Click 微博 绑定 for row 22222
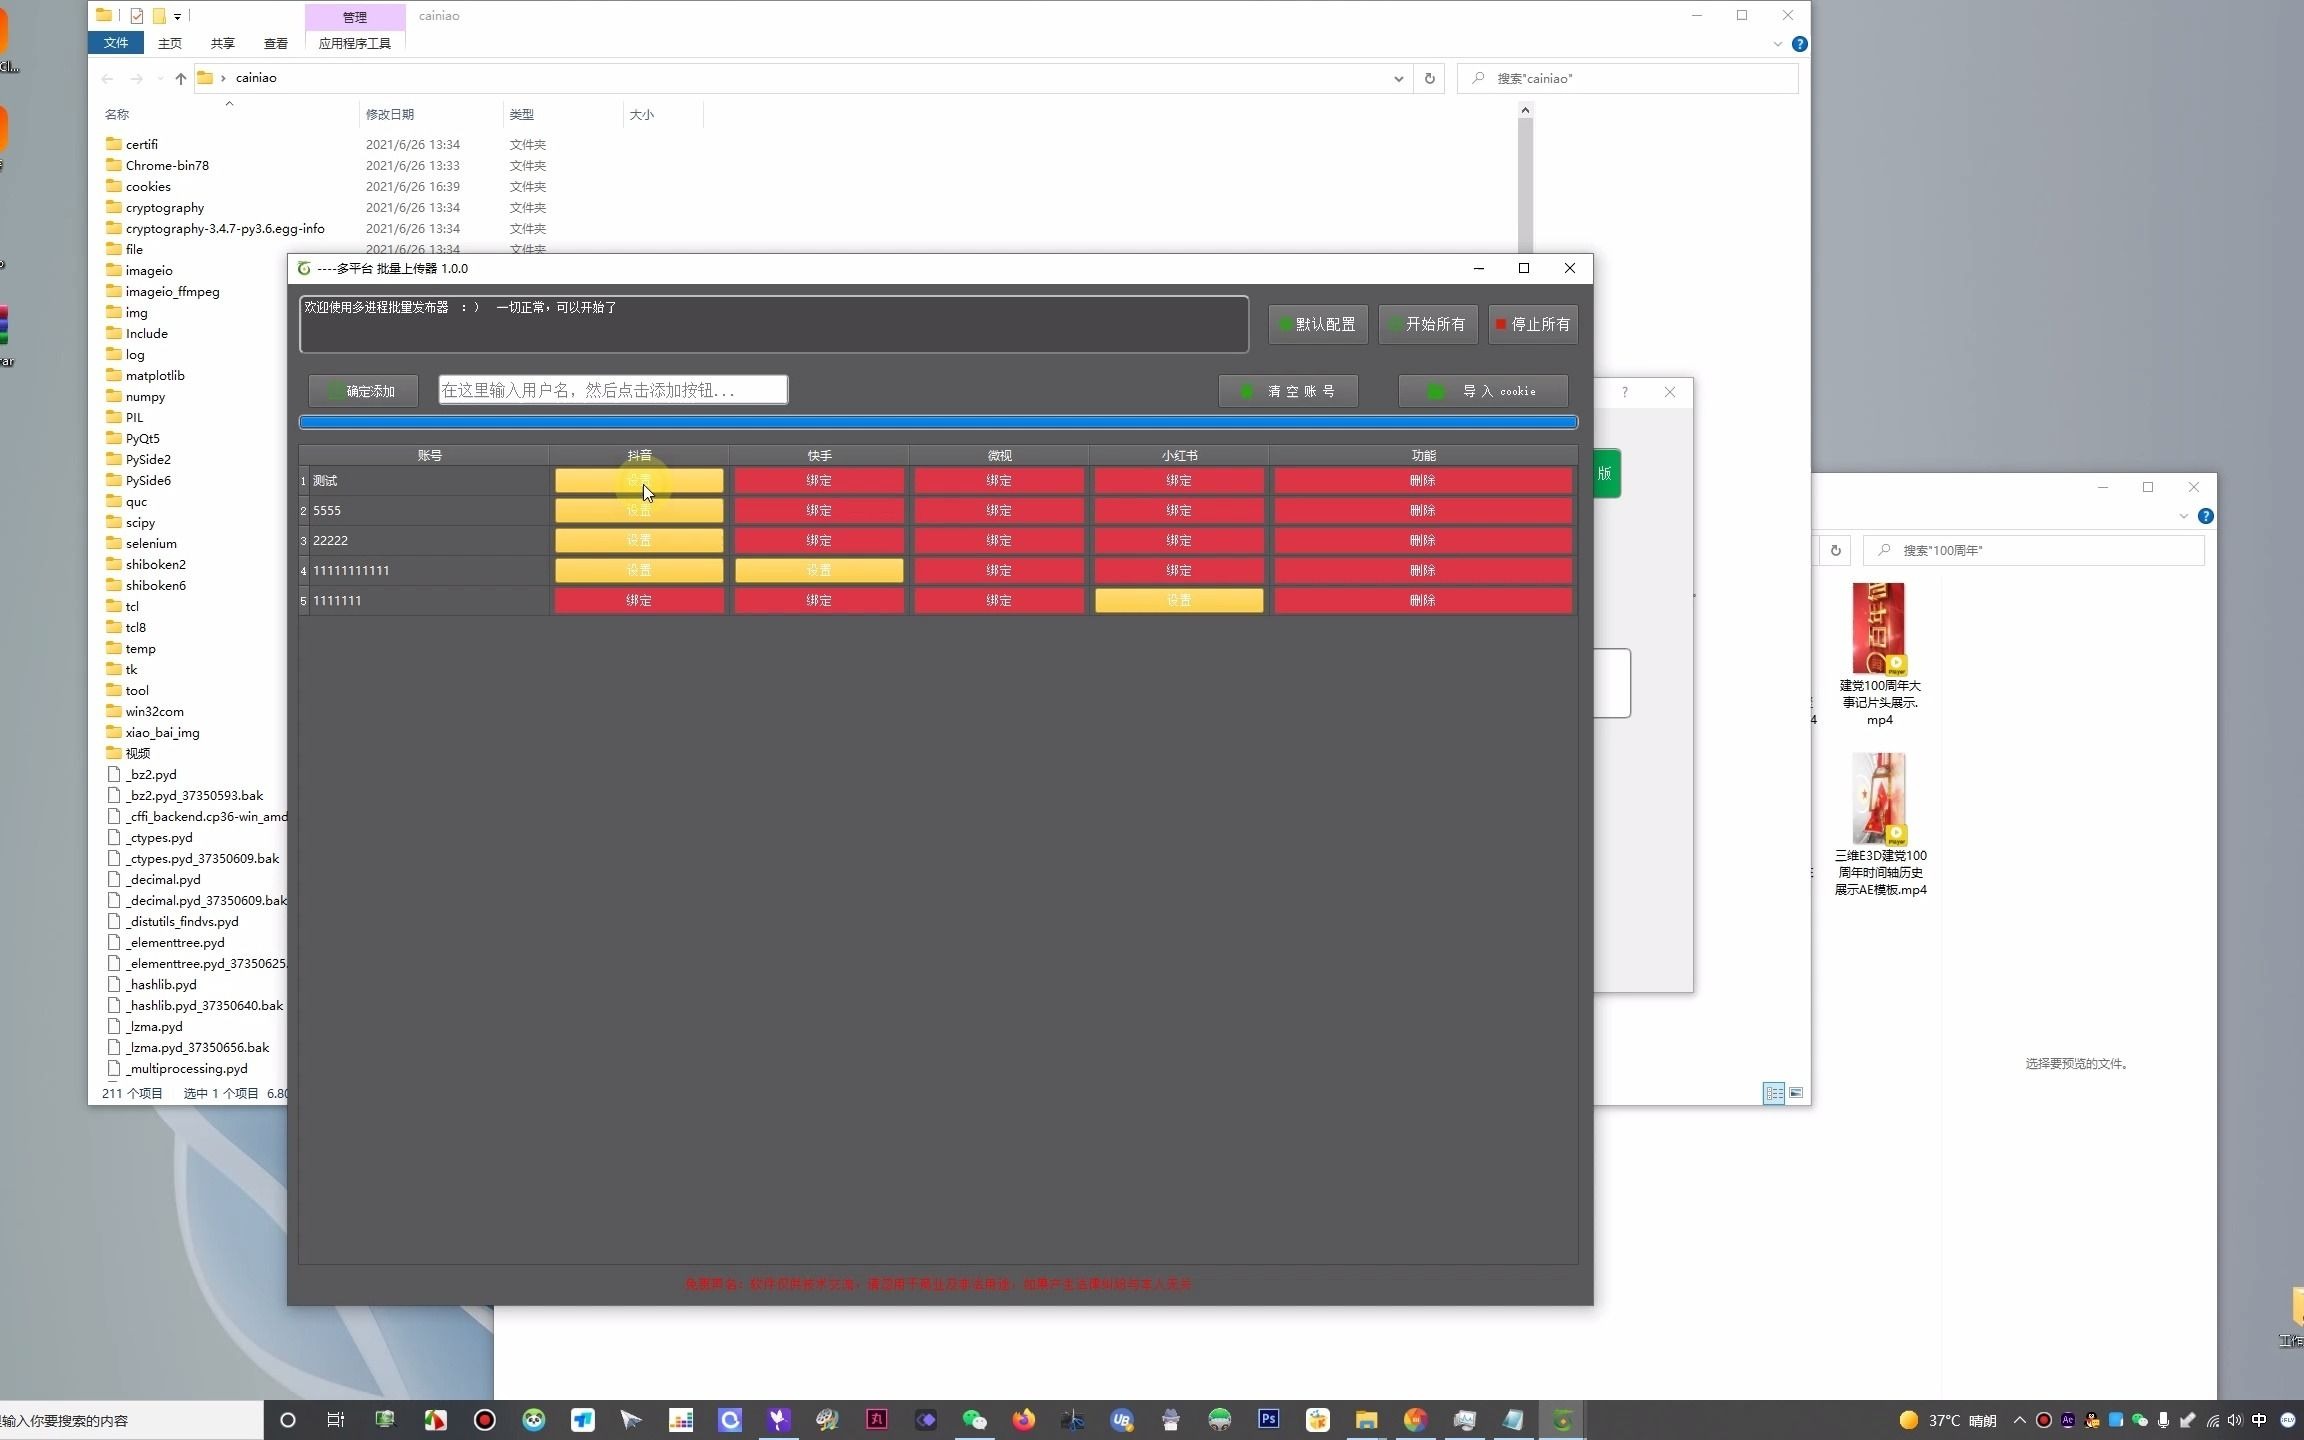This screenshot has width=2304, height=1440. tap(999, 539)
